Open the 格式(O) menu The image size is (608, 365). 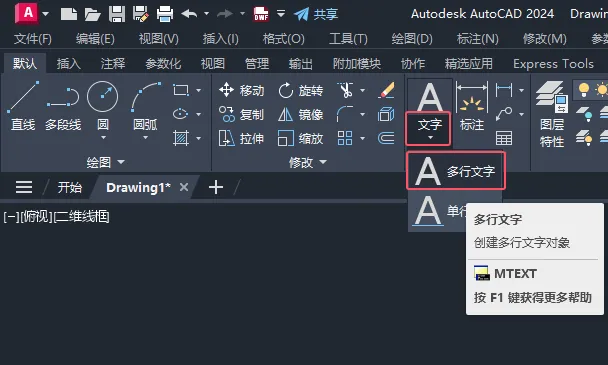[284, 39]
